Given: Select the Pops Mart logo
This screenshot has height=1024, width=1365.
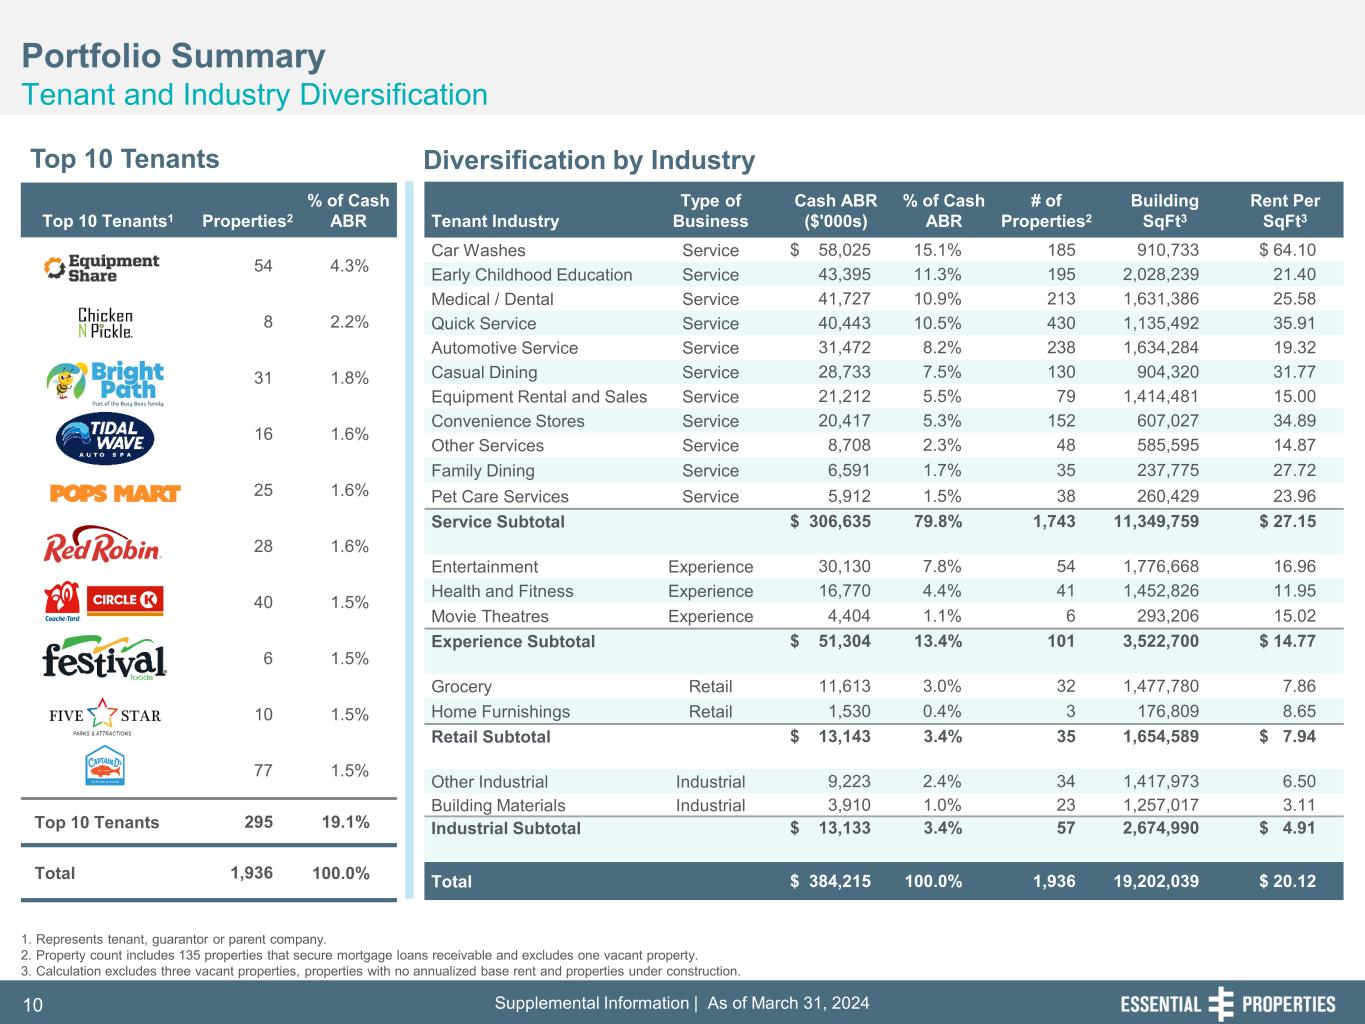Looking at the screenshot, I should [114, 493].
